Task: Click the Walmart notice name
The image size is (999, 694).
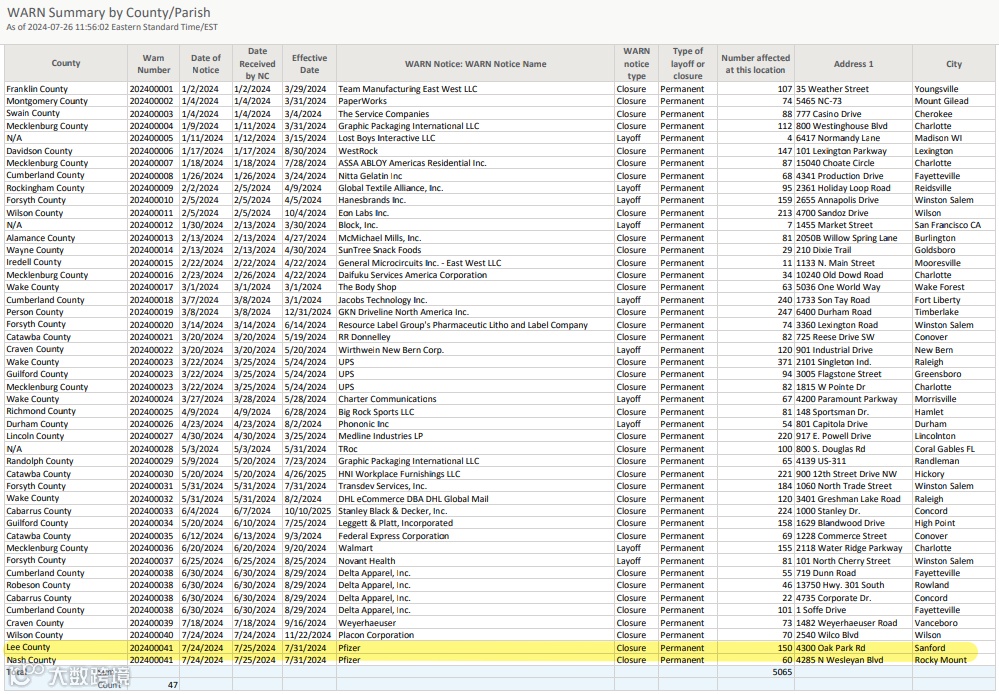Action: [x=355, y=548]
